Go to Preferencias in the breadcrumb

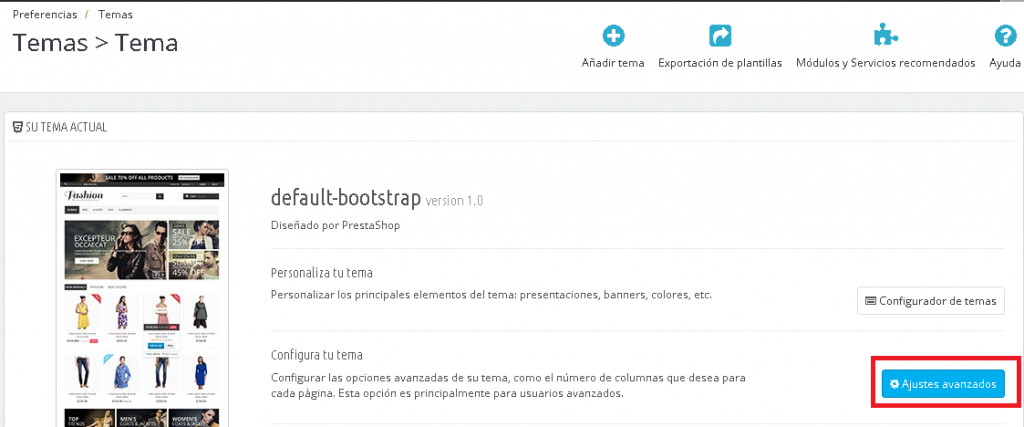click(46, 15)
